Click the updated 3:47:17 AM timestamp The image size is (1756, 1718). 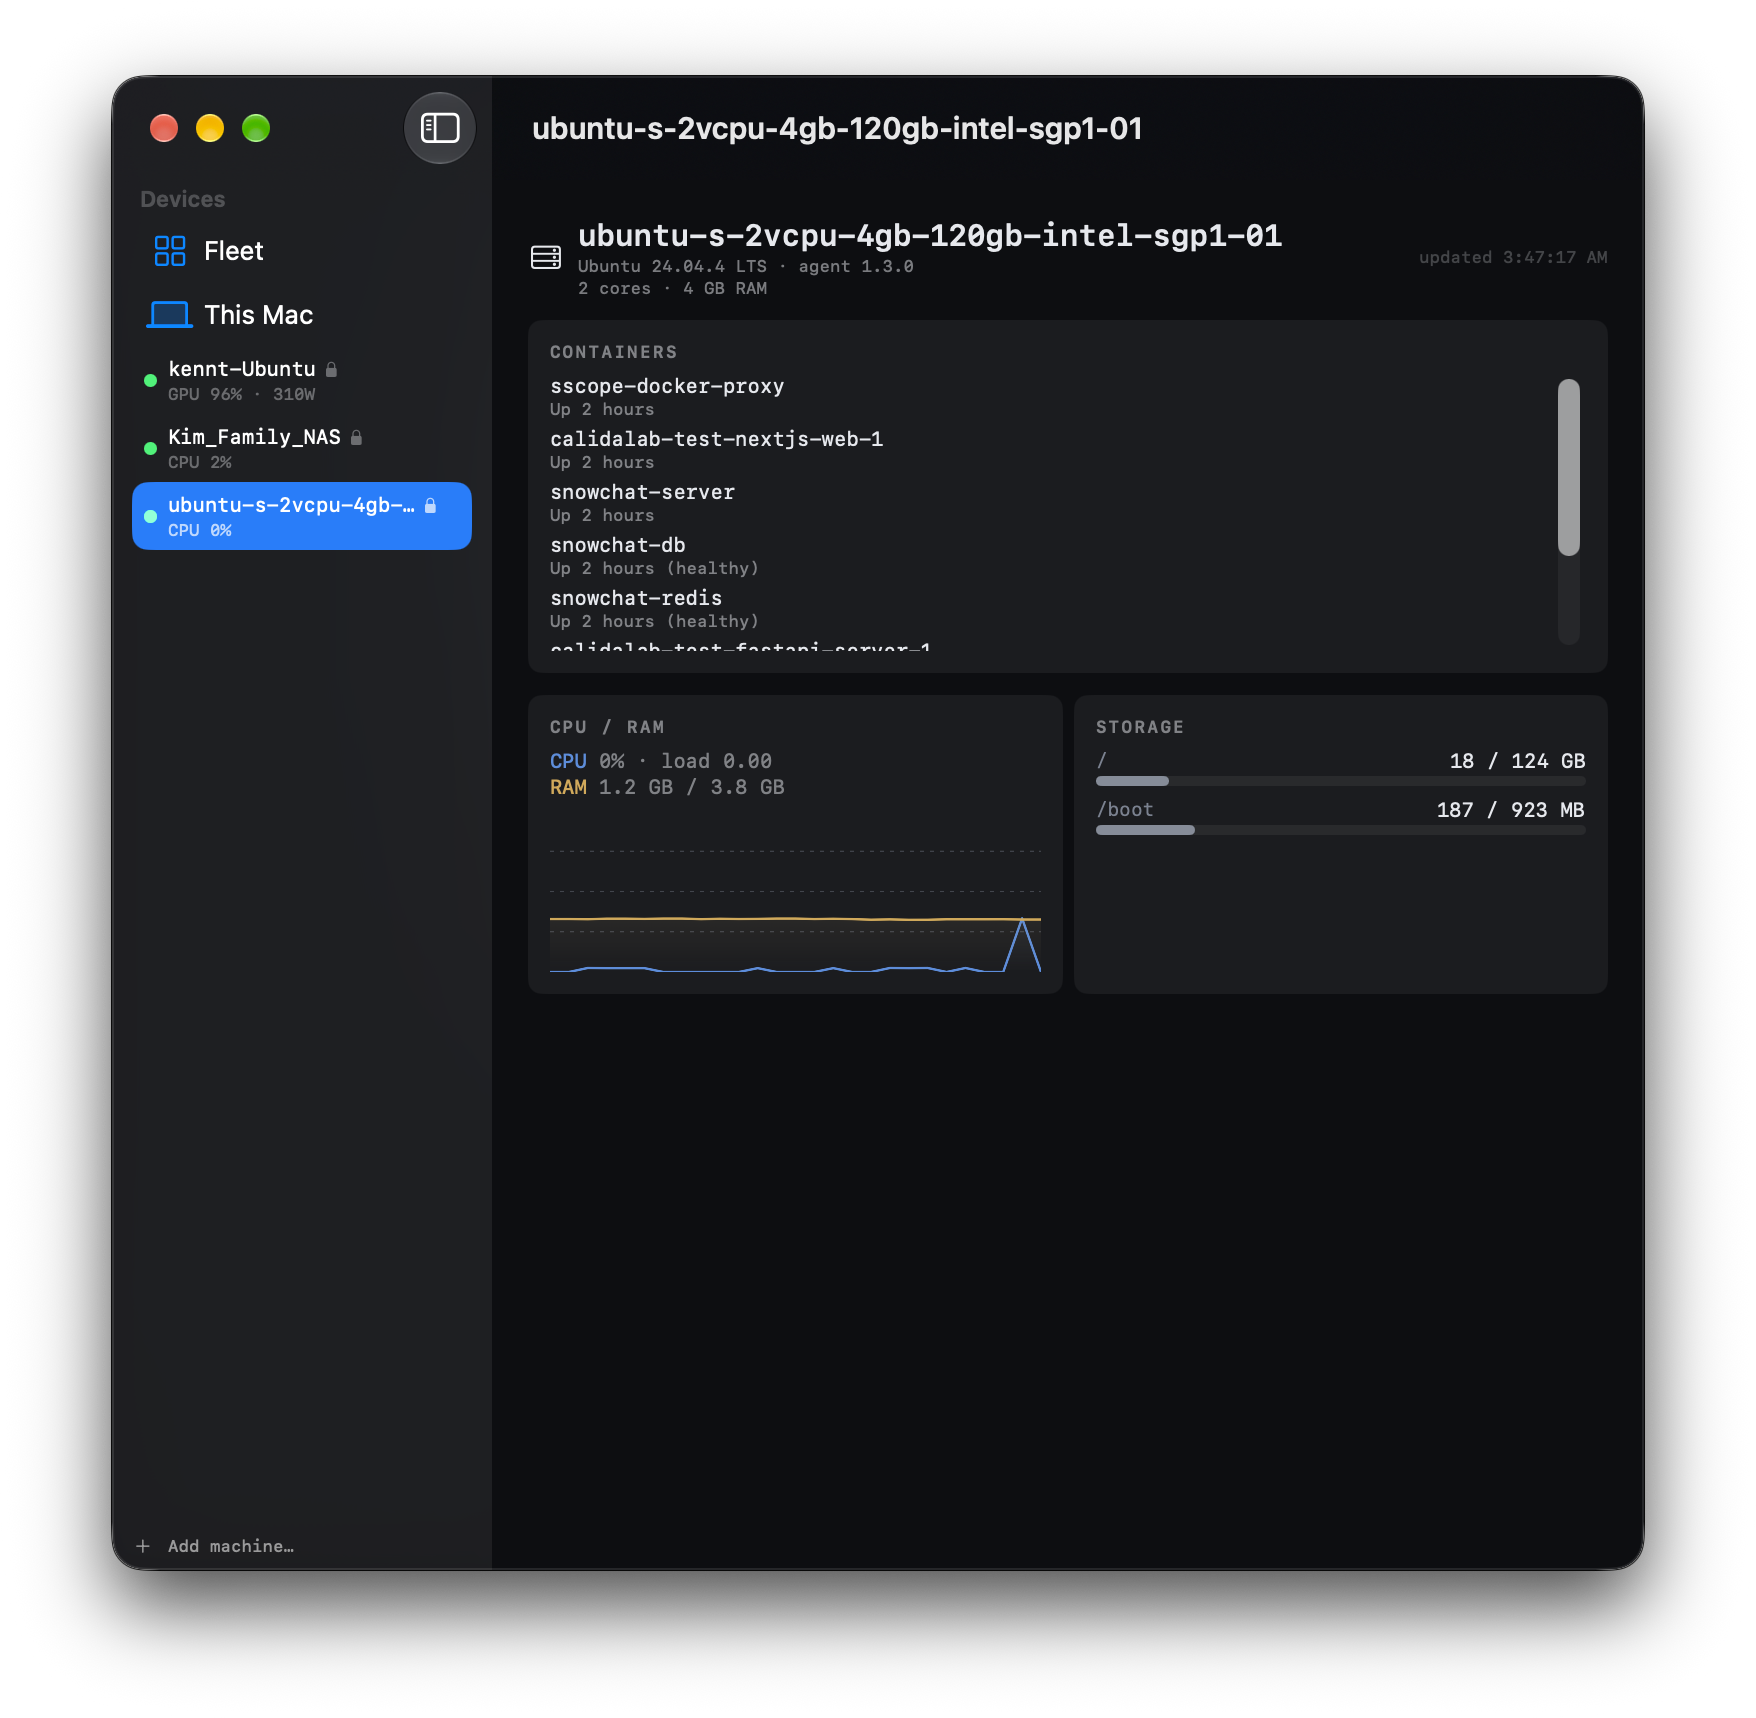(1513, 257)
